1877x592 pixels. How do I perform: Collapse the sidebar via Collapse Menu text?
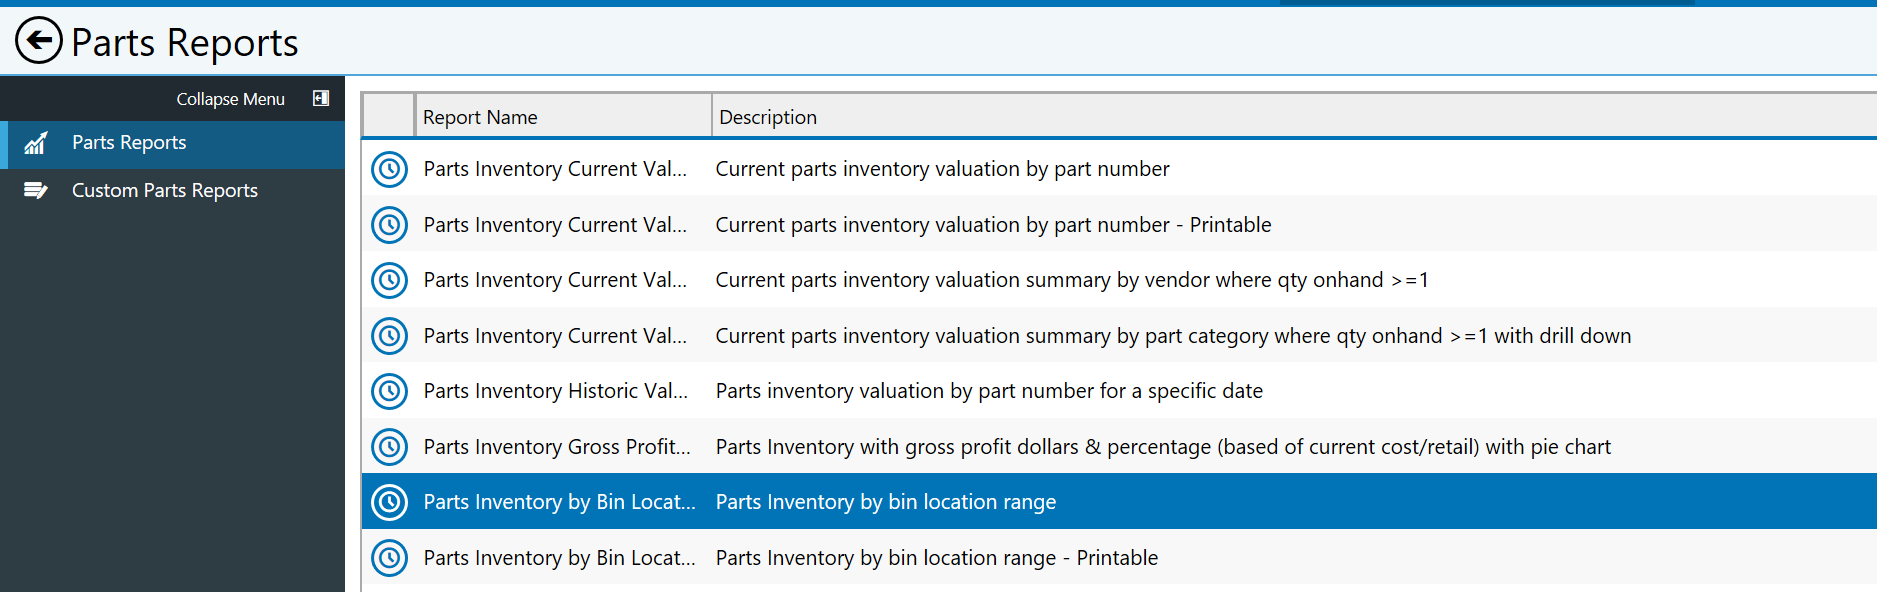point(230,99)
